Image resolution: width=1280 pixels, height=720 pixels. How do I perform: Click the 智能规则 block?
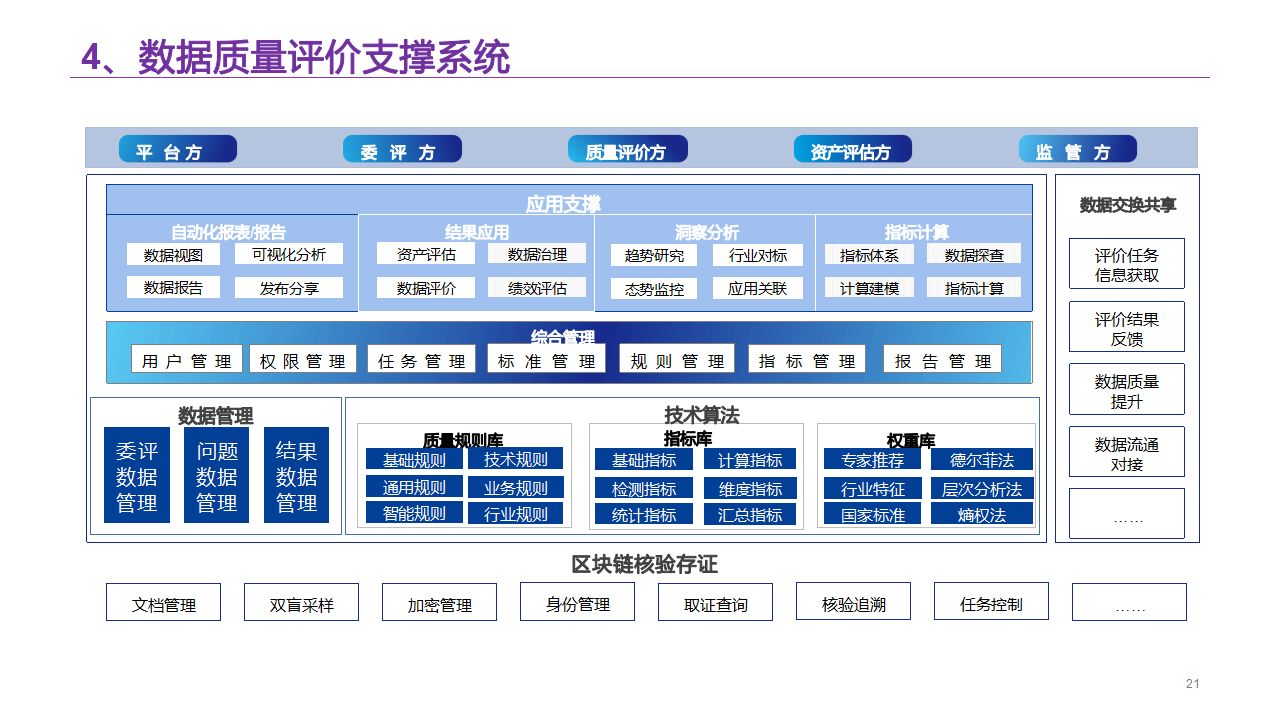click(x=414, y=513)
